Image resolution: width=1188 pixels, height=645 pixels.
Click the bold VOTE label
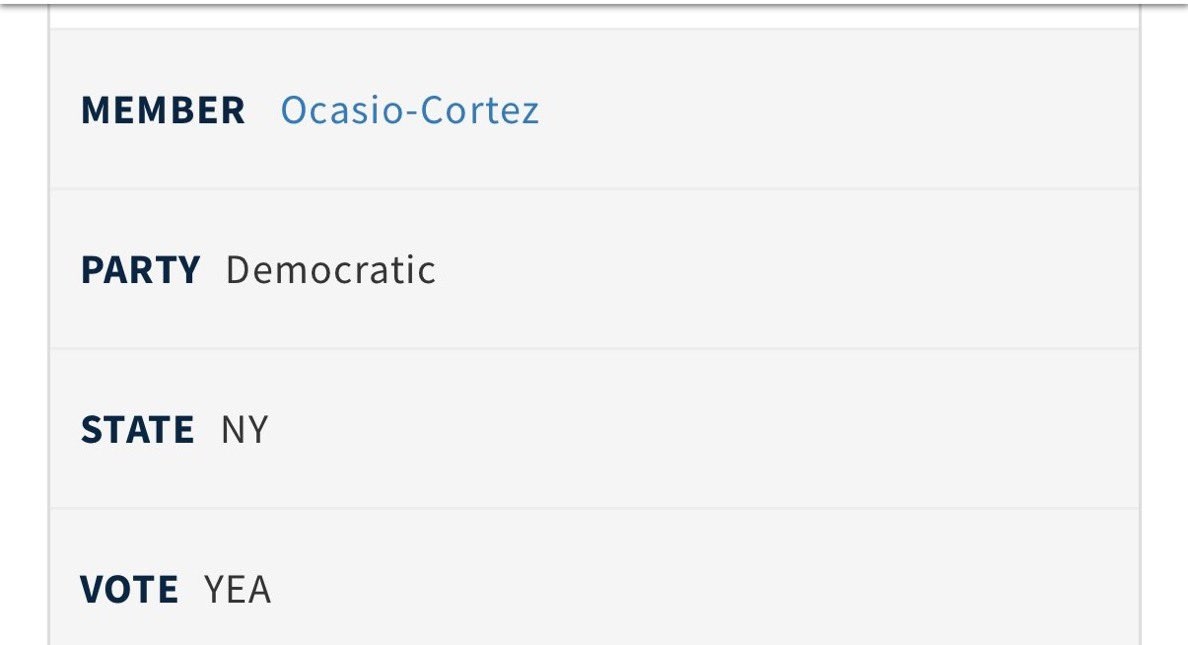[129, 589]
